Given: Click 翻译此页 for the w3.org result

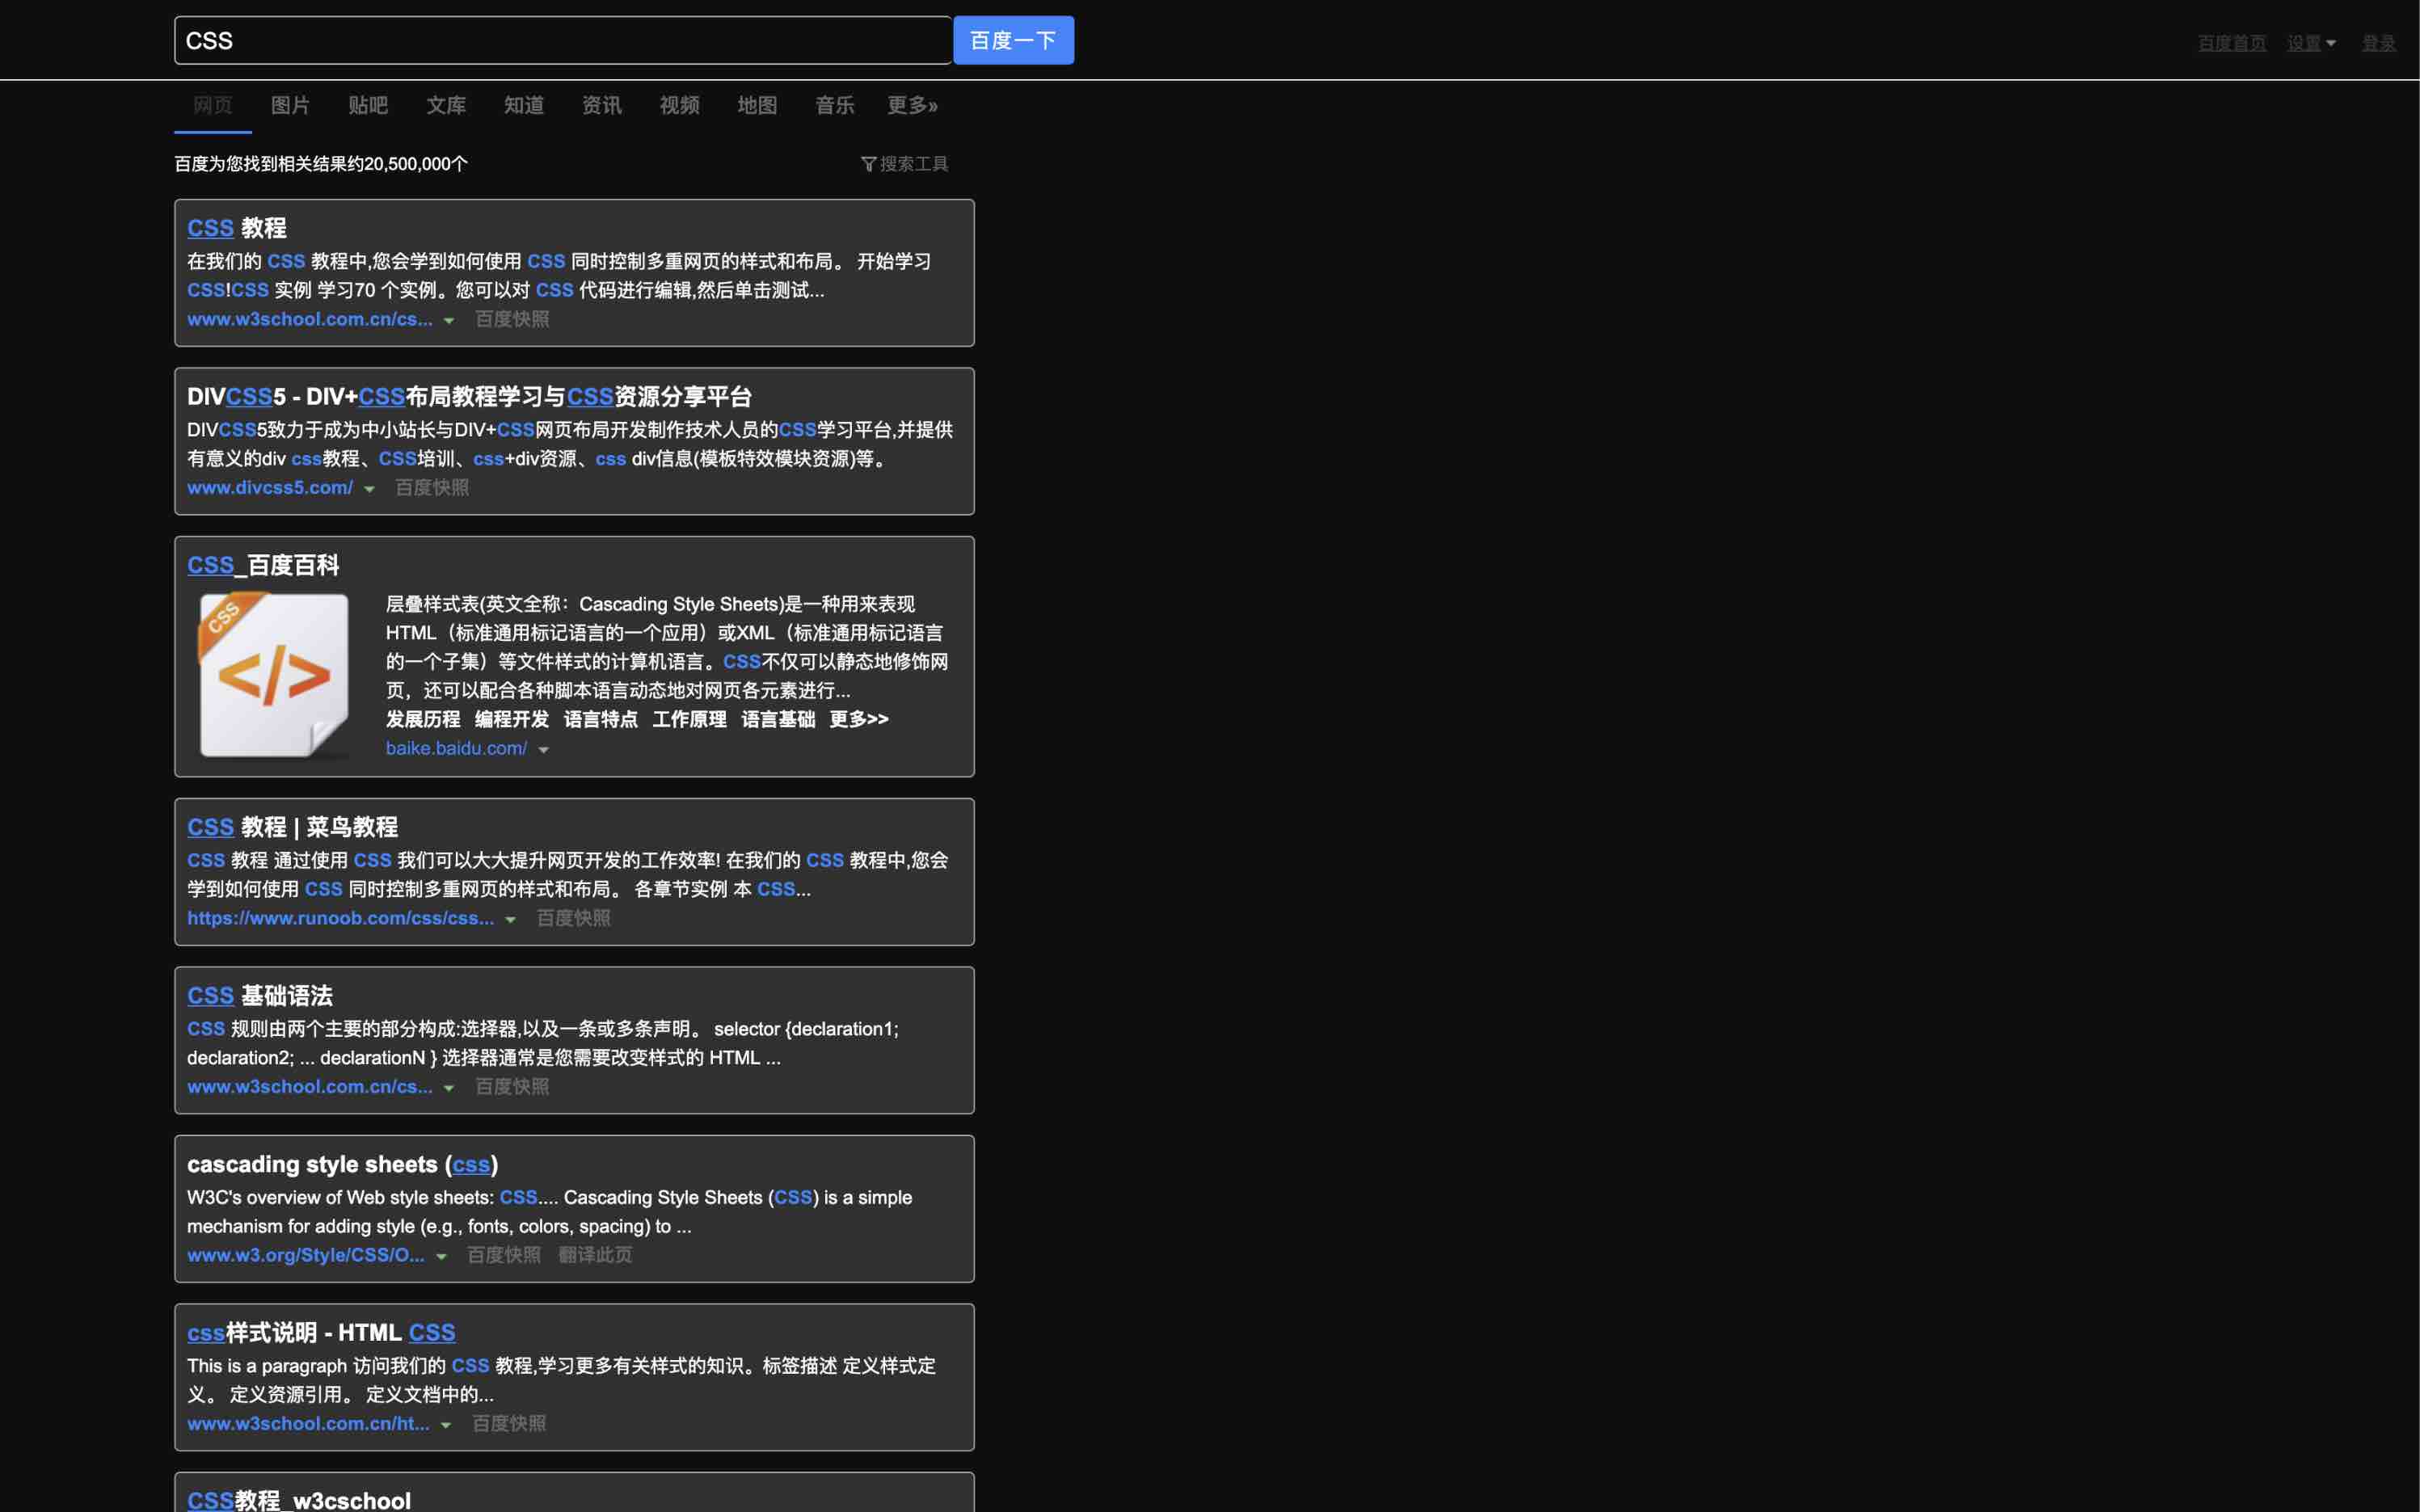Looking at the screenshot, I should tap(596, 1256).
